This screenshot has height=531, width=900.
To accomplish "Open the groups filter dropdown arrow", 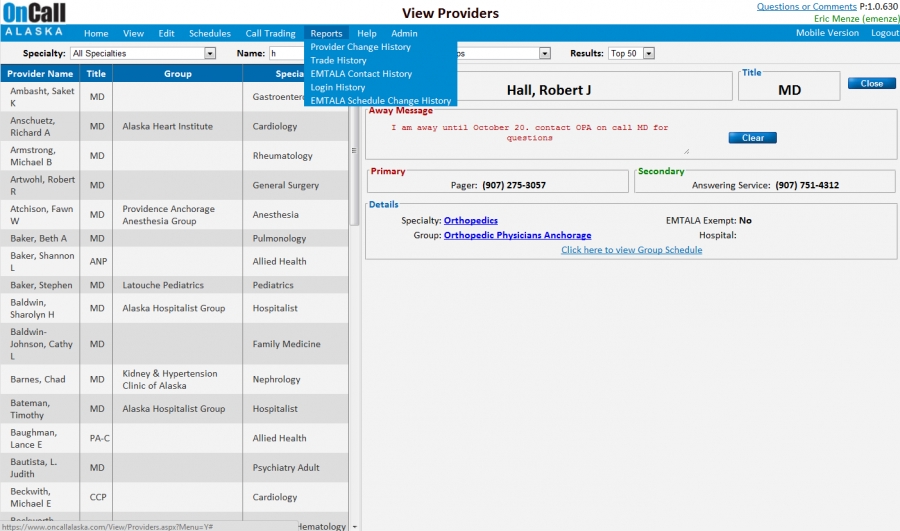I will (x=545, y=53).
